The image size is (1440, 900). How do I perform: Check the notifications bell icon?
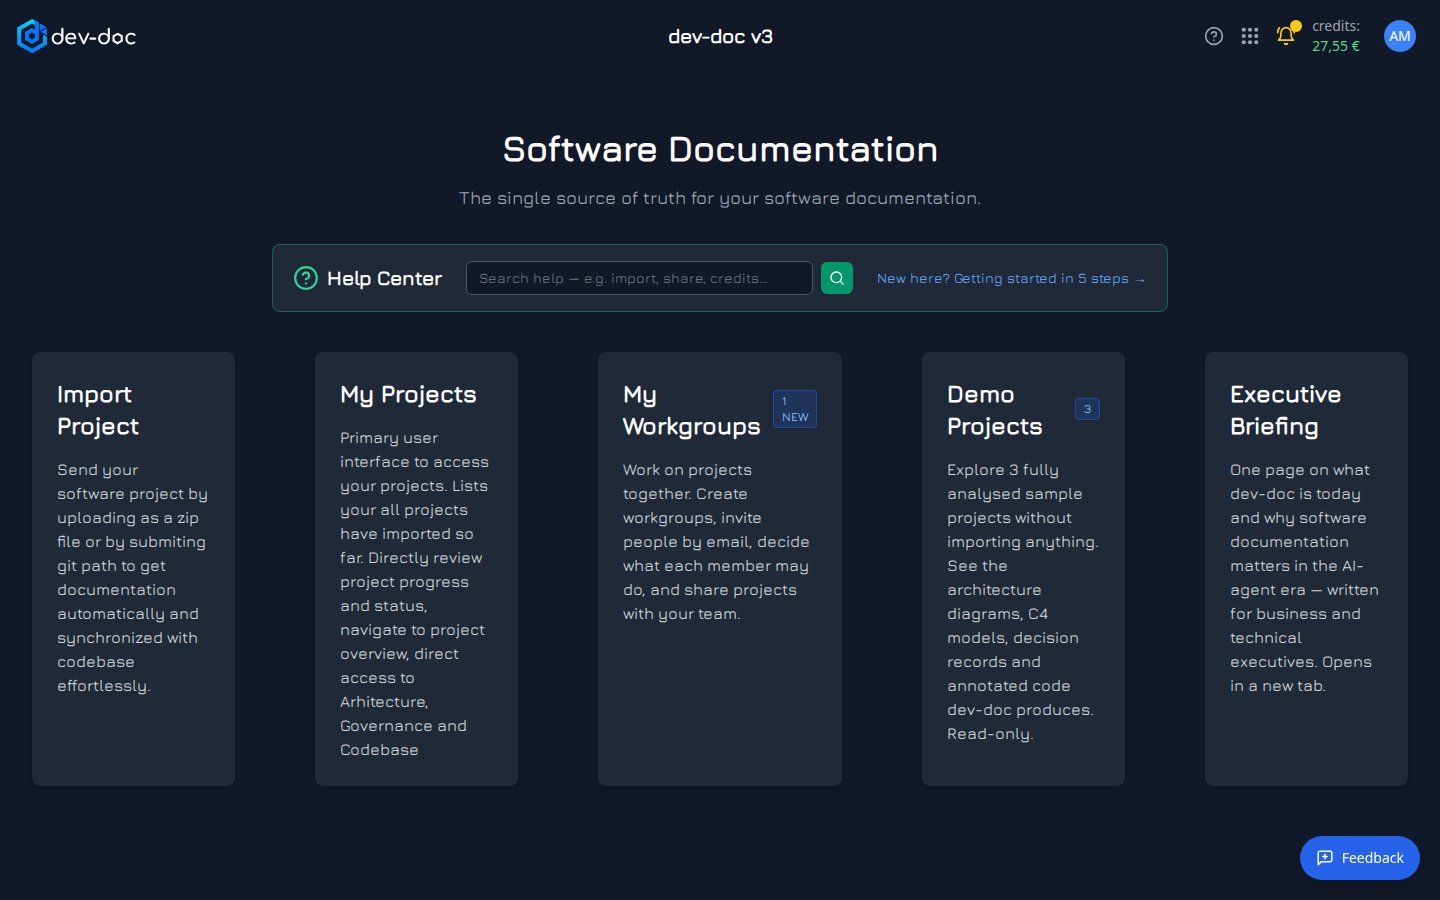(1286, 35)
